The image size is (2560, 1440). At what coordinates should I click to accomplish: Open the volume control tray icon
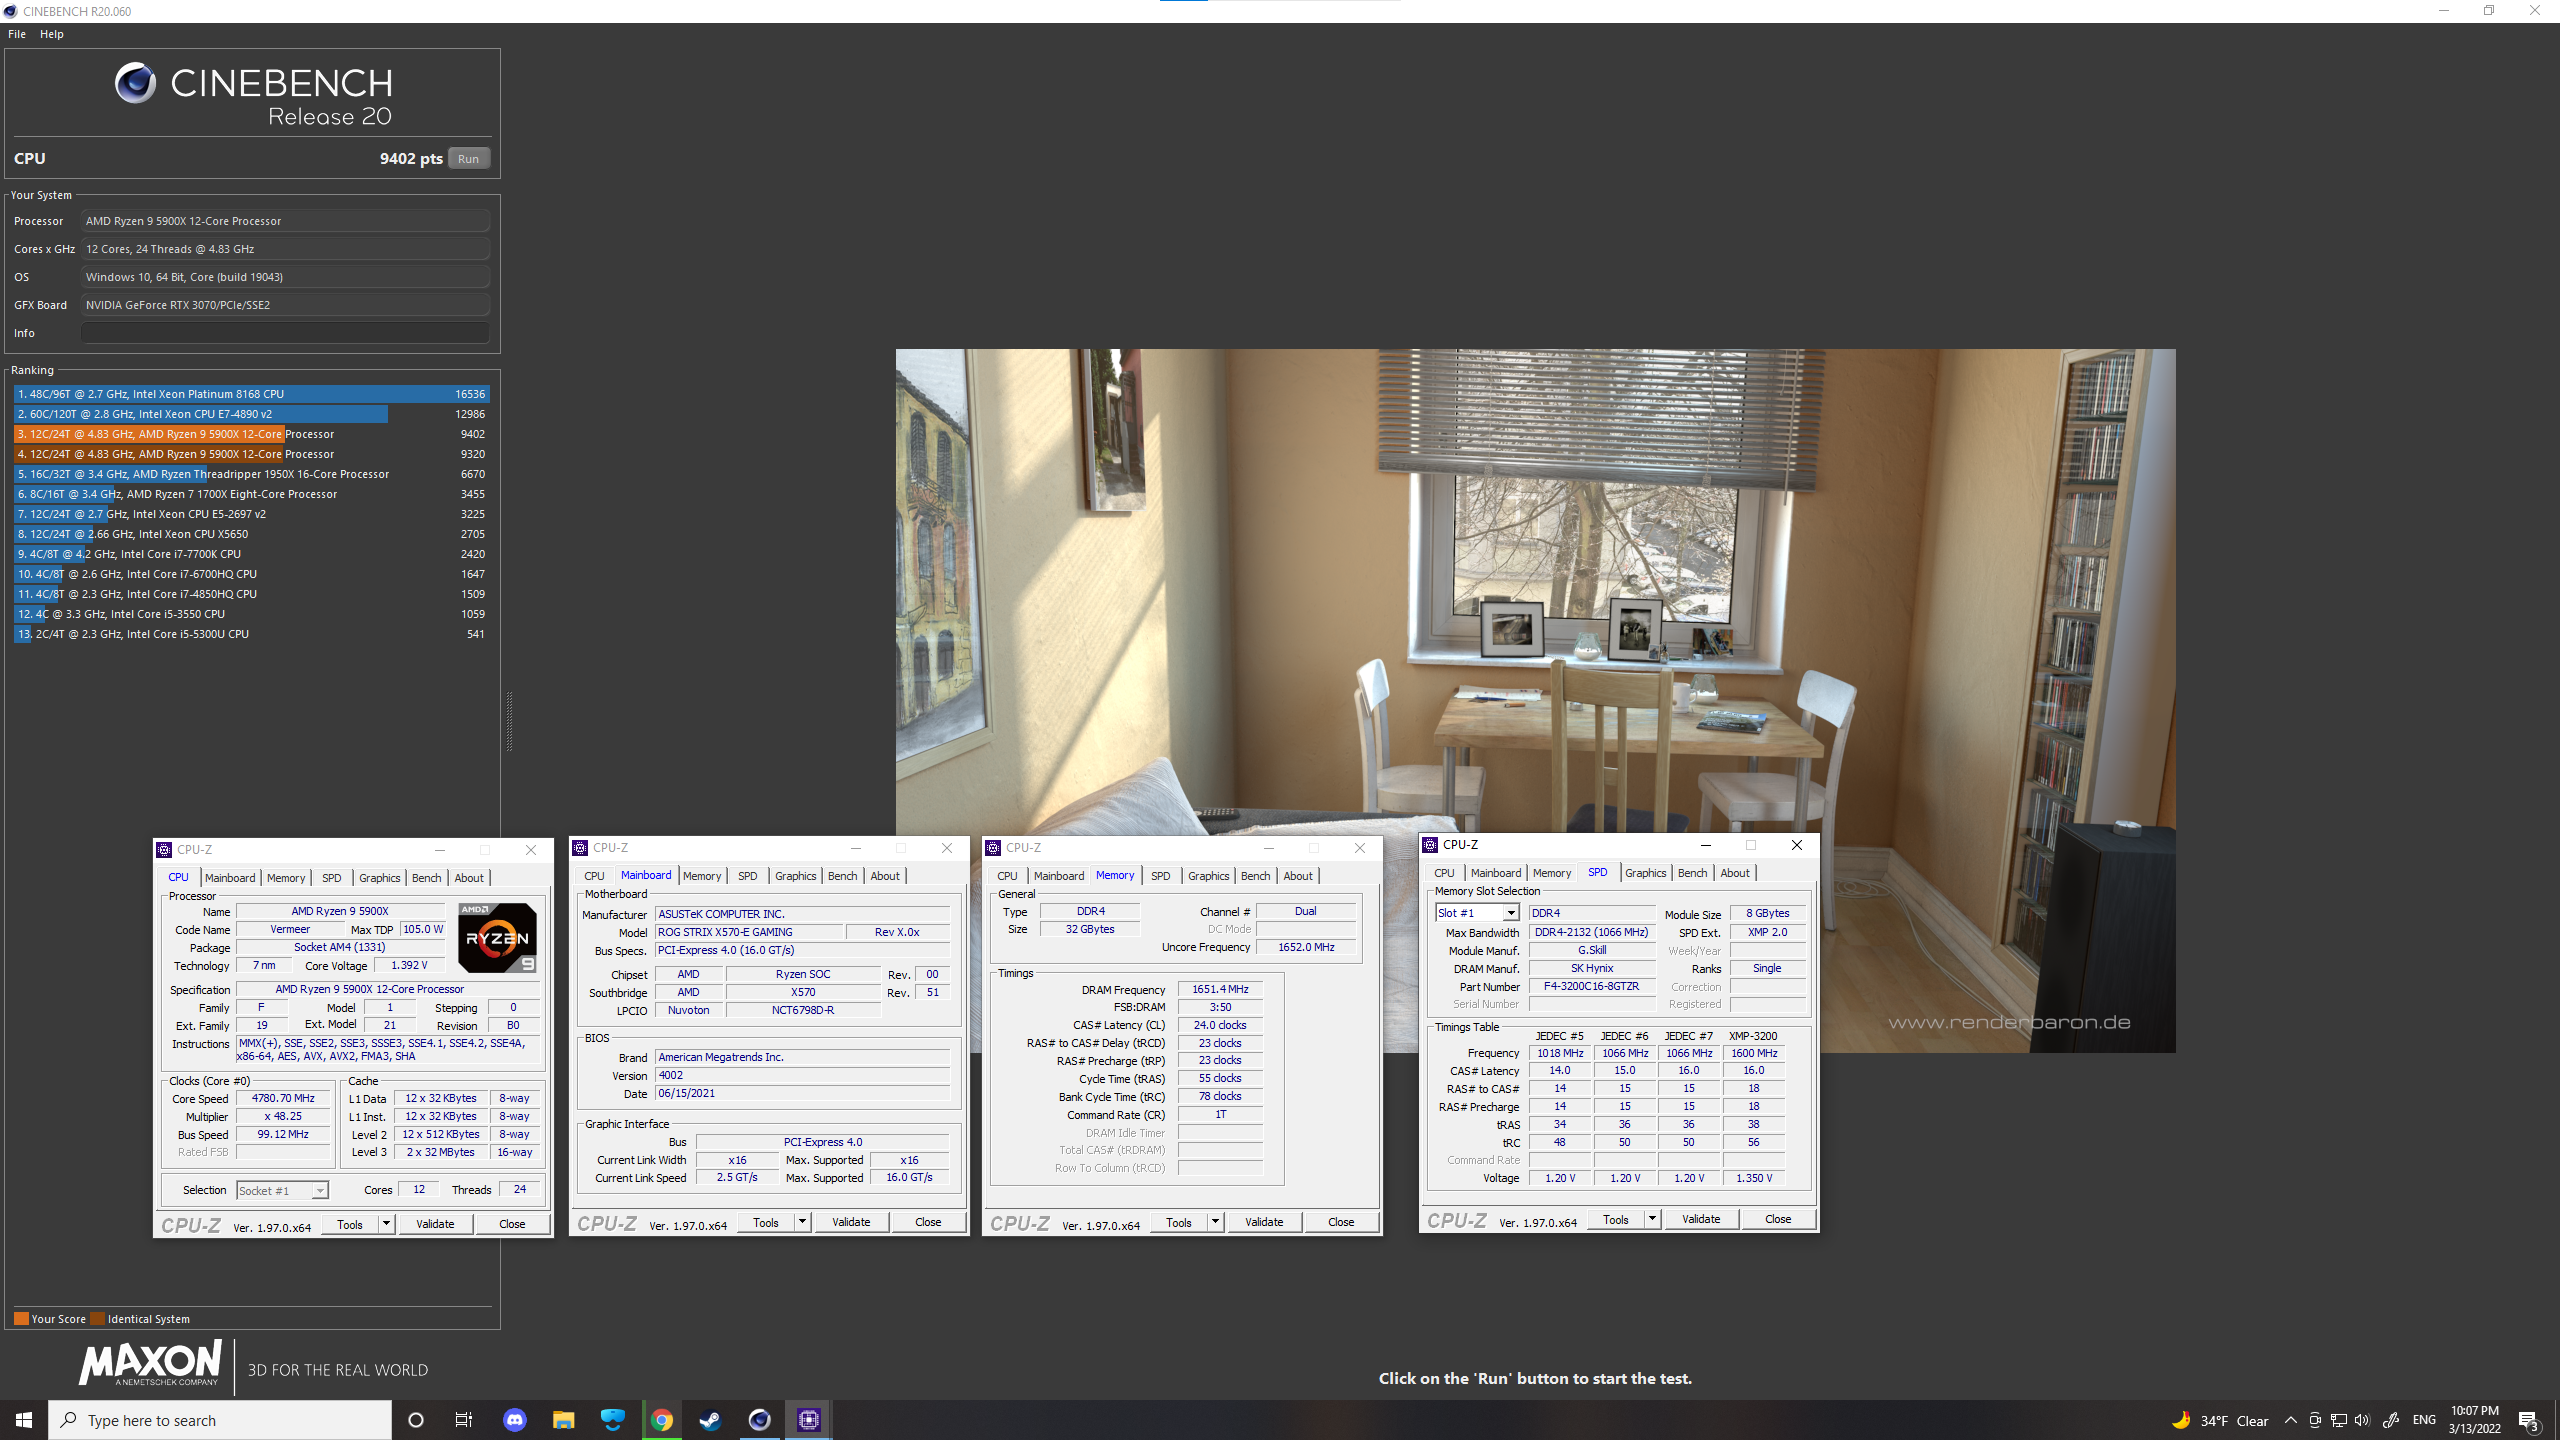[x=2362, y=1420]
